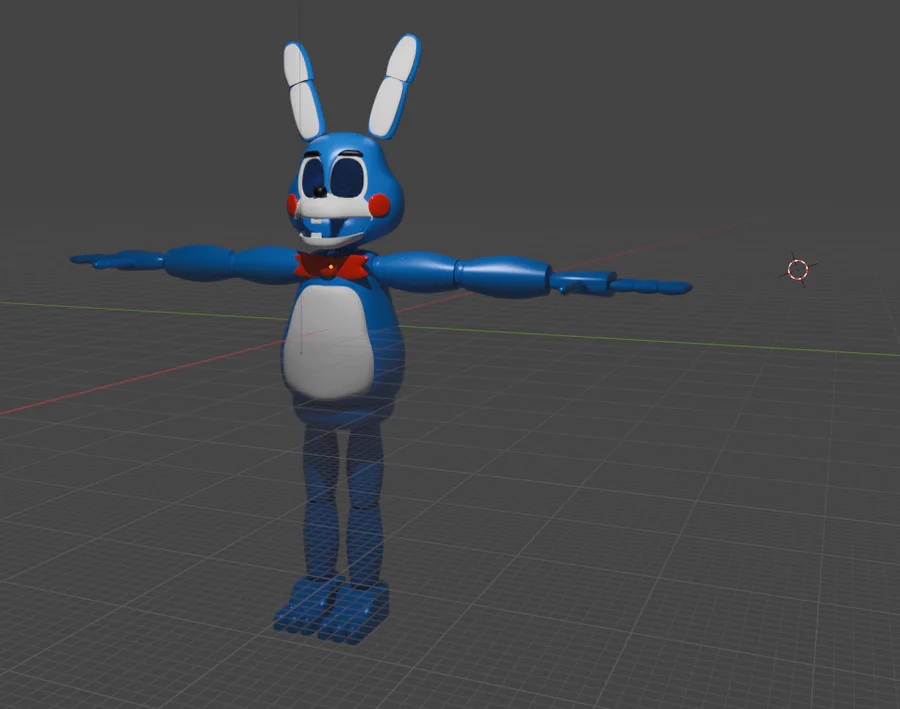Viewport: 900px width, 709px height.
Task: Select the rabbit's white buck teeth
Action: (x=317, y=222)
